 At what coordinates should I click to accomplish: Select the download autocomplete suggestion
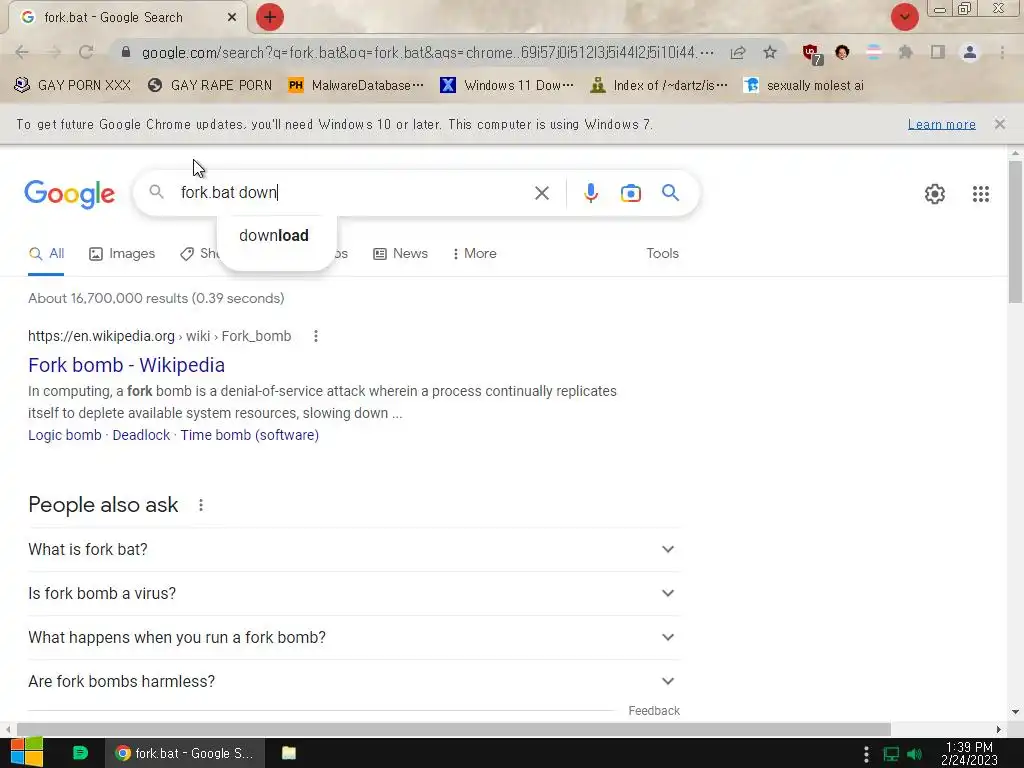click(277, 236)
